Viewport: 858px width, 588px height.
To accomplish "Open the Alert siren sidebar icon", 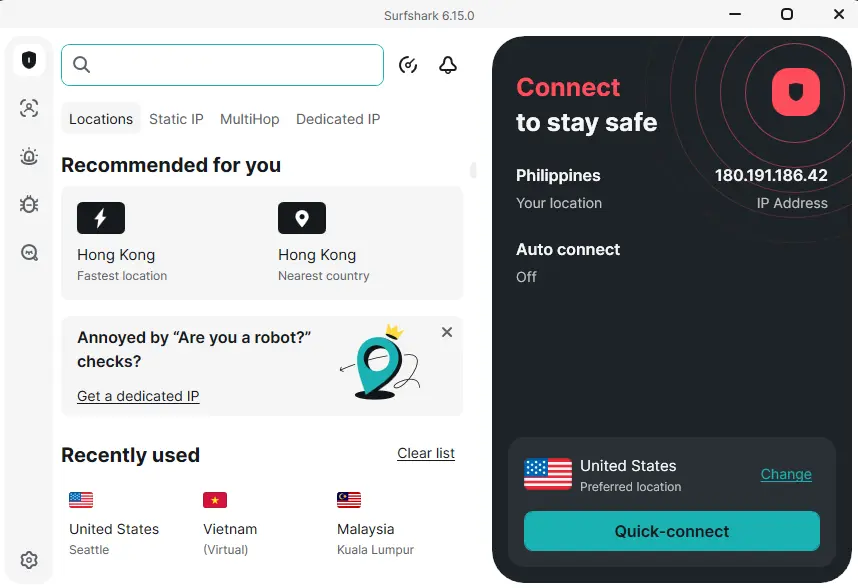I will point(29,156).
